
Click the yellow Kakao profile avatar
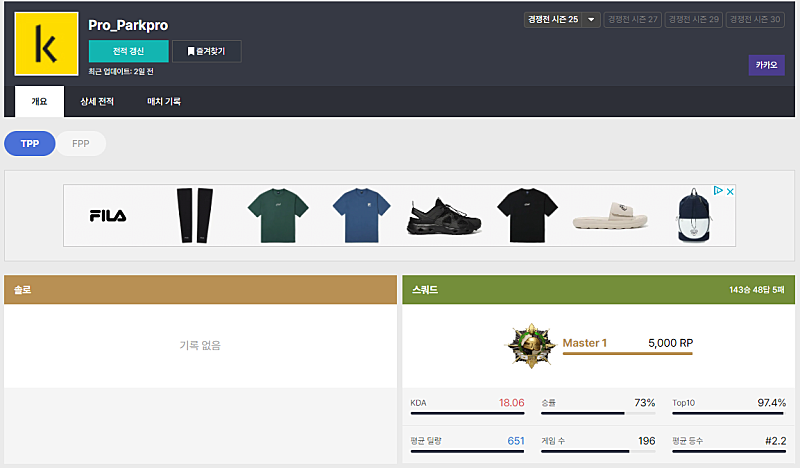[x=46, y=44]
